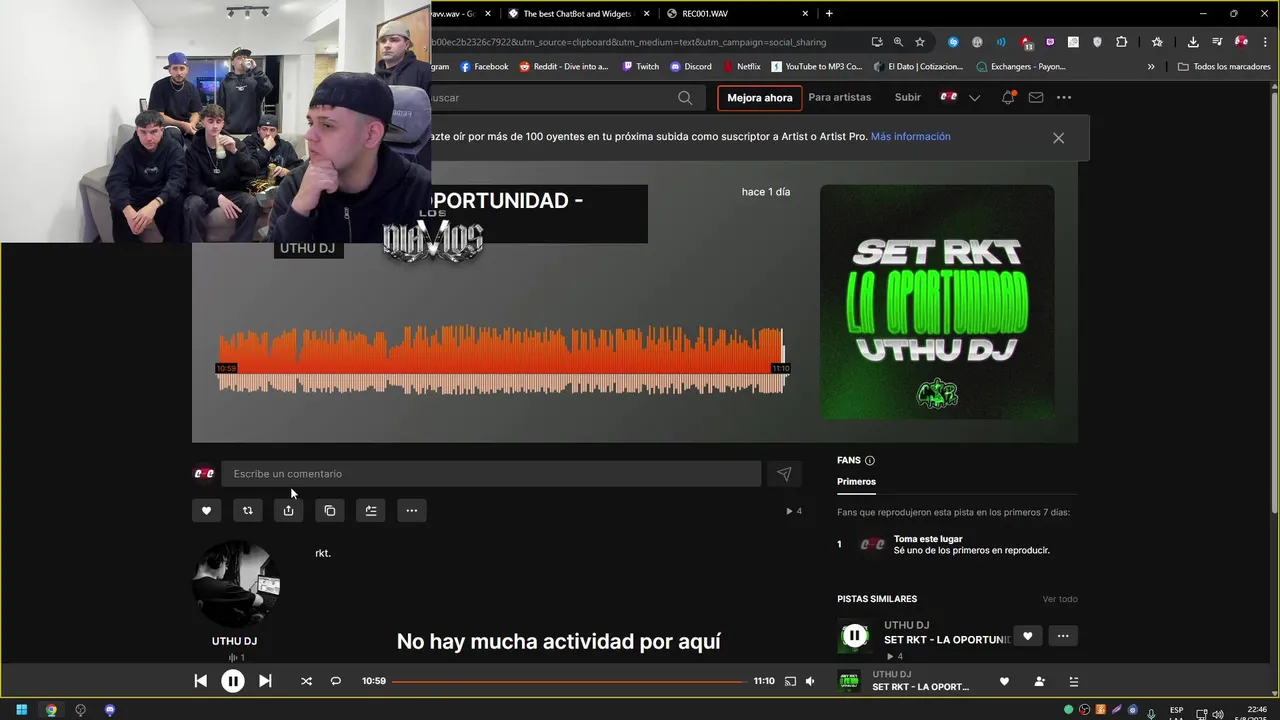Expand hidden bookmarks chevron
This screenshot has width=1280, height=720.
[x=1151, y=67]
